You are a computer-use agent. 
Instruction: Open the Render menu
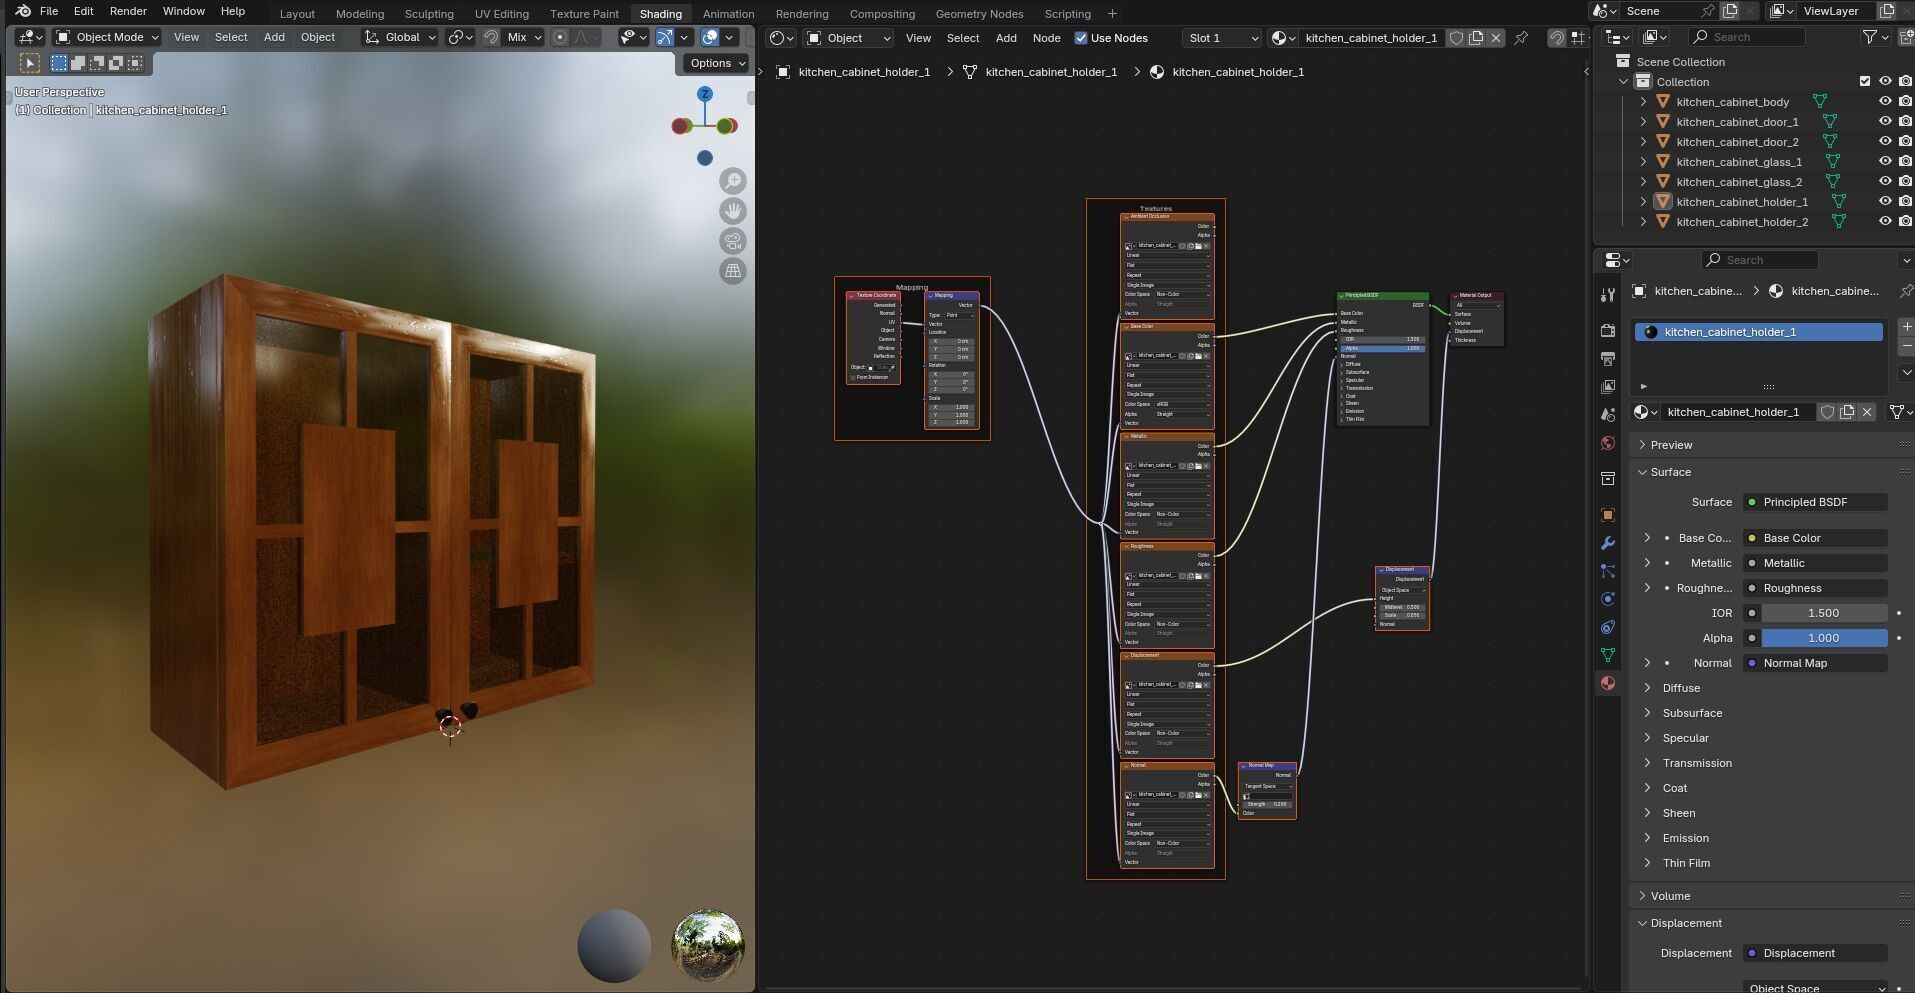point(128,11)
